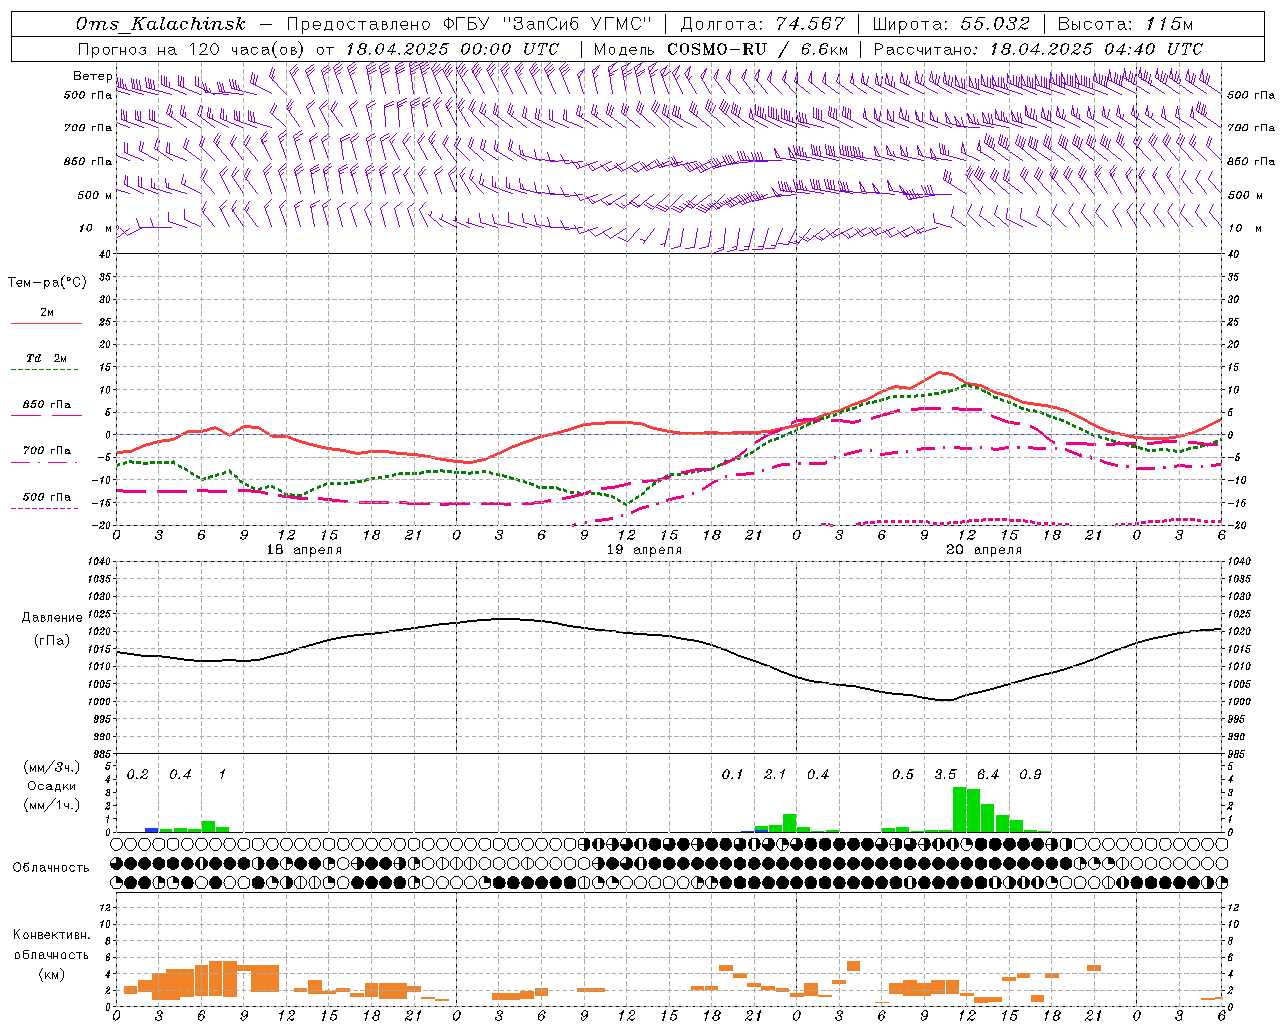
Task: Select the '10 м' wind level label on left
Action: pyautogui.click(x=95, y=228)
